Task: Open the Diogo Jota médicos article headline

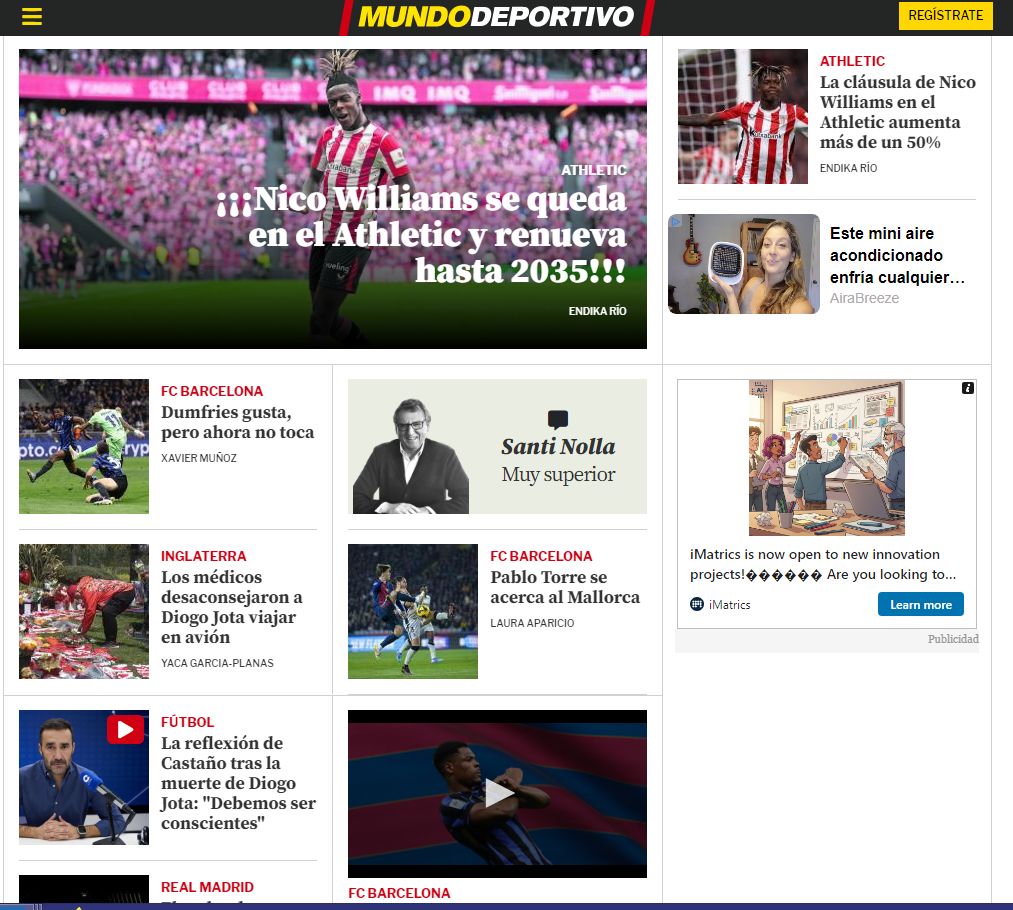Action: tap(231, 607)
